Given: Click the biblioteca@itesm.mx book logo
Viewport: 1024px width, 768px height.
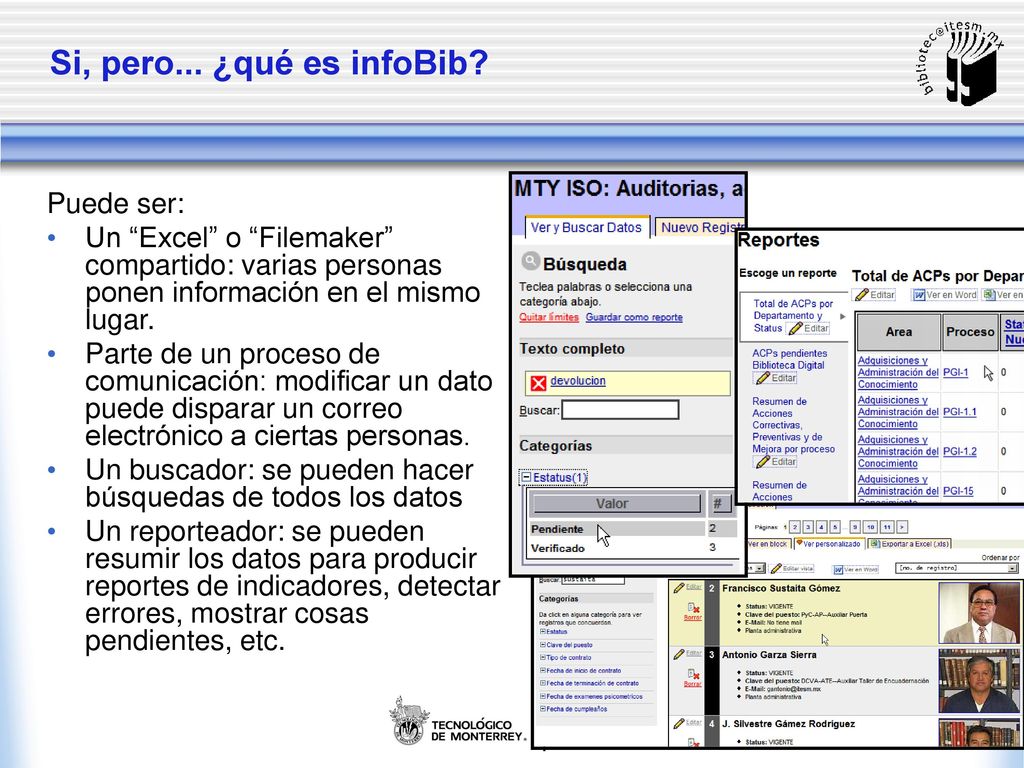Looking at the screenshot, I should (961, 61).
